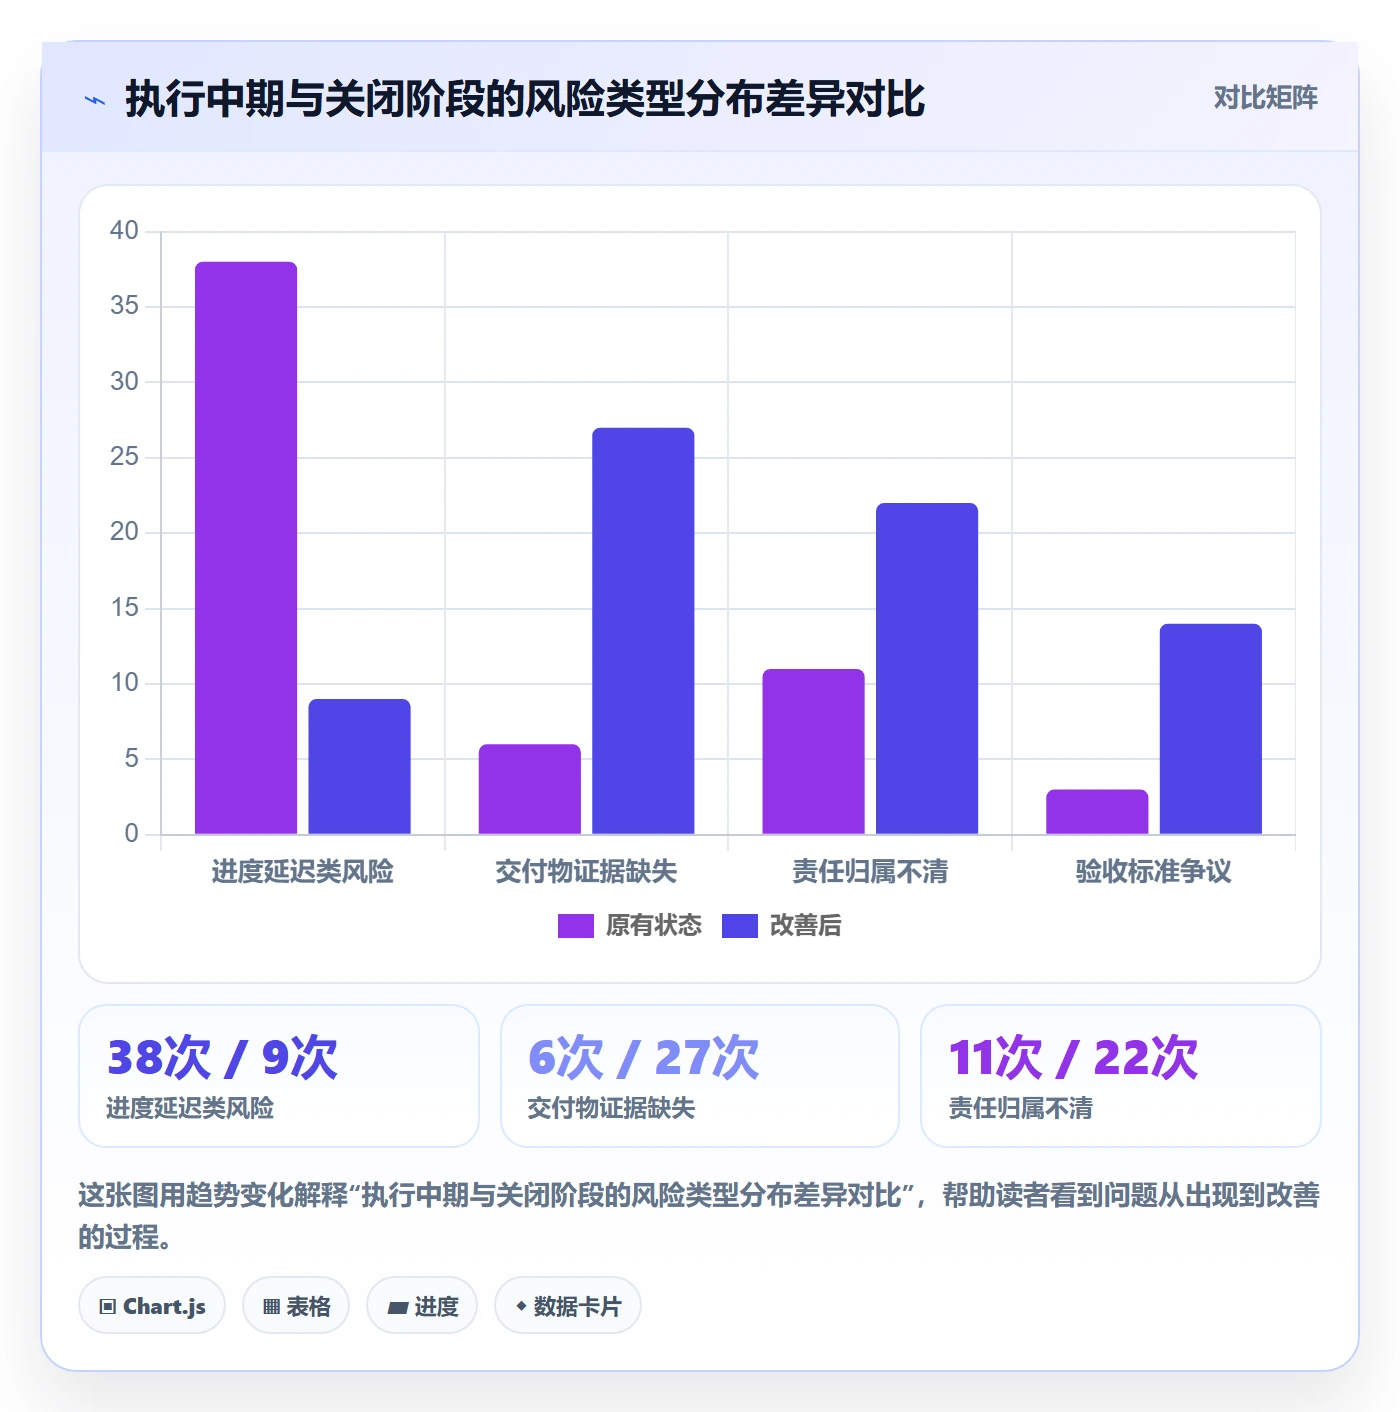Click the 进度延迟类风险 caption in first card
The width and height of the screenshot is (1400, 1412).
pyautogui.click(x=190, y=1108)
